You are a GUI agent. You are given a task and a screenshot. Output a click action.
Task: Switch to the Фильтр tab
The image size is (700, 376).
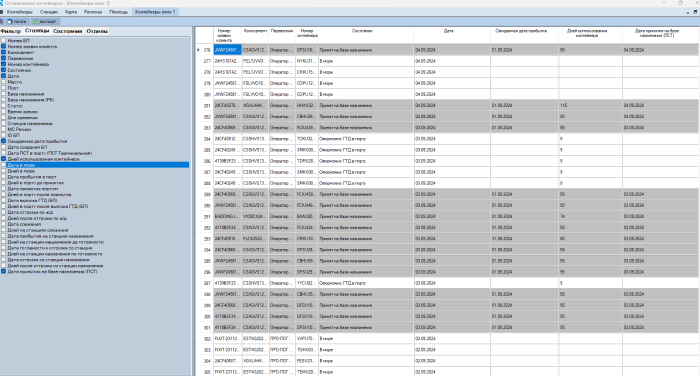coord(11,31)
